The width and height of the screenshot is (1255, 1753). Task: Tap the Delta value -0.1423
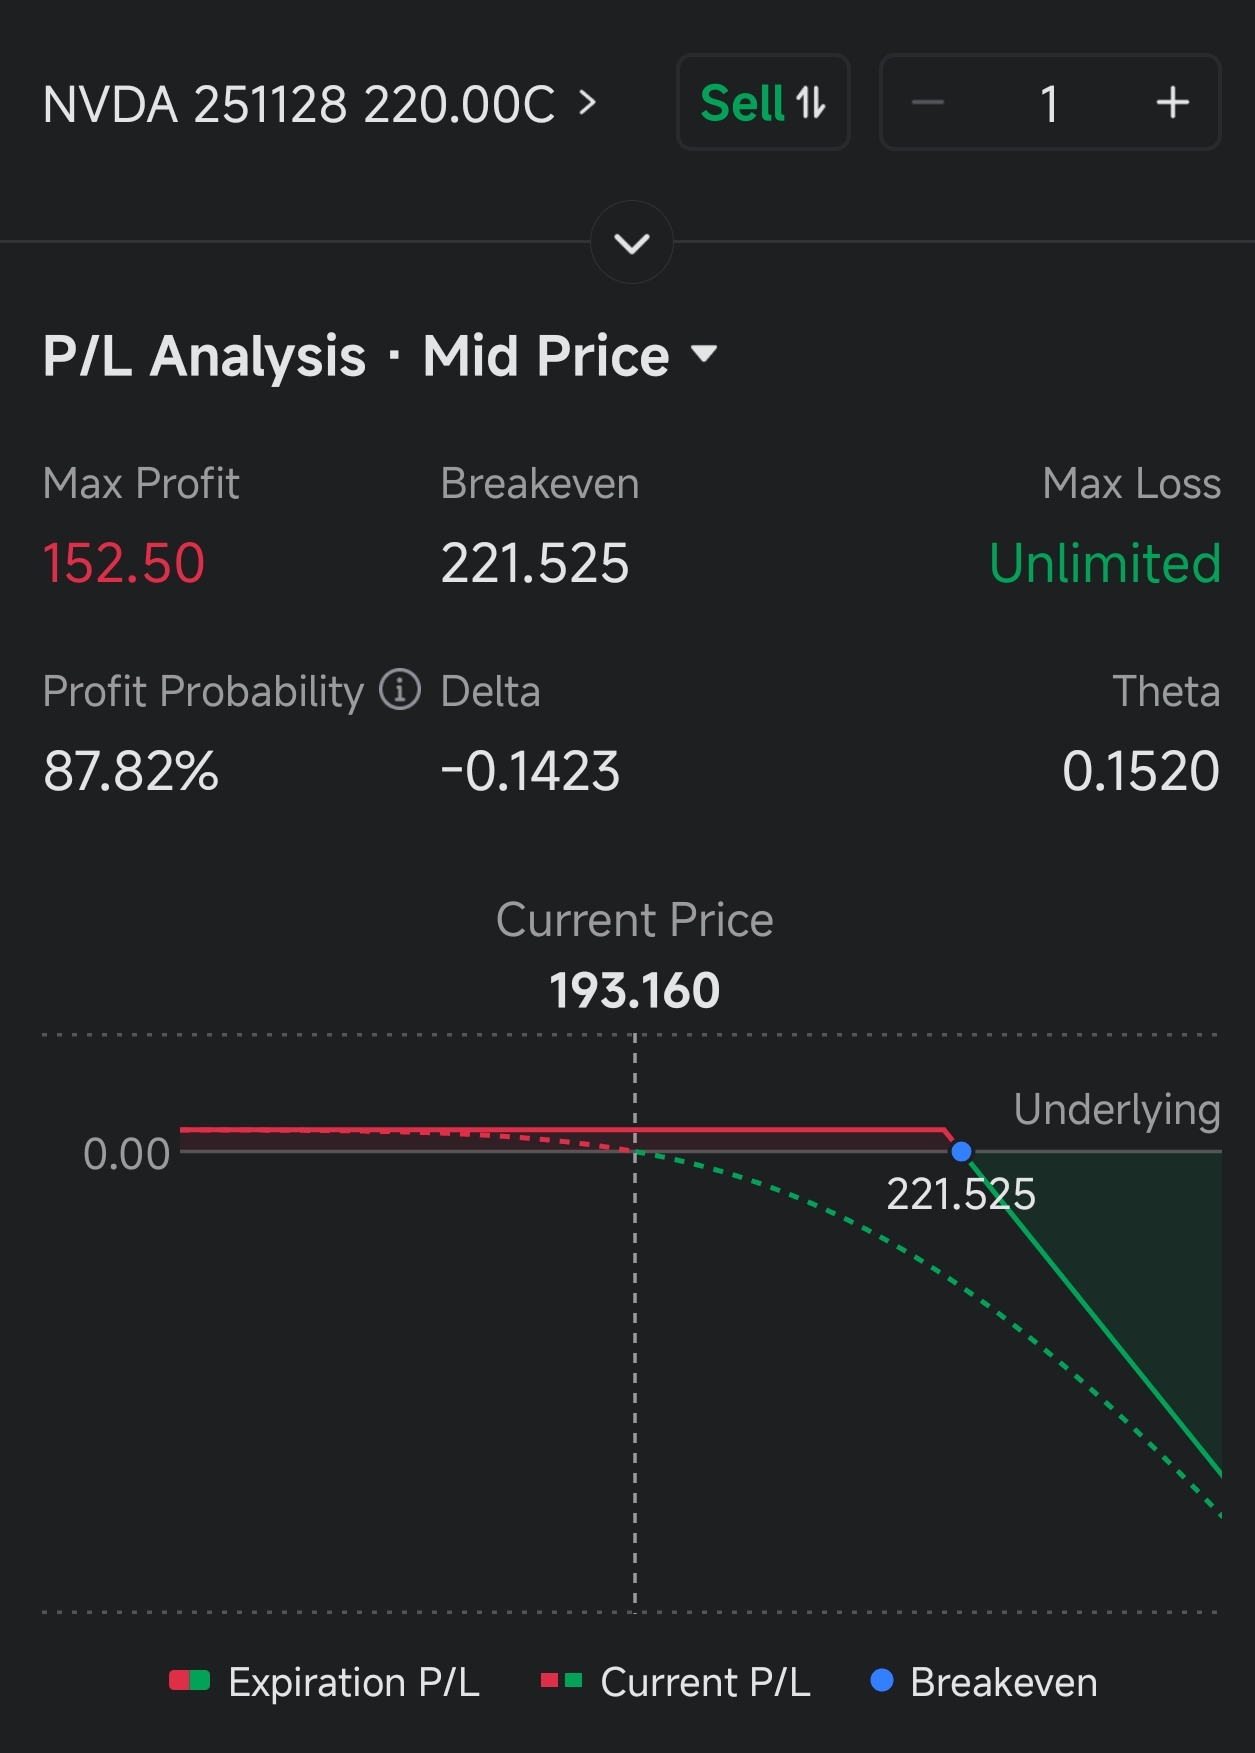click(x=530, y=771)
